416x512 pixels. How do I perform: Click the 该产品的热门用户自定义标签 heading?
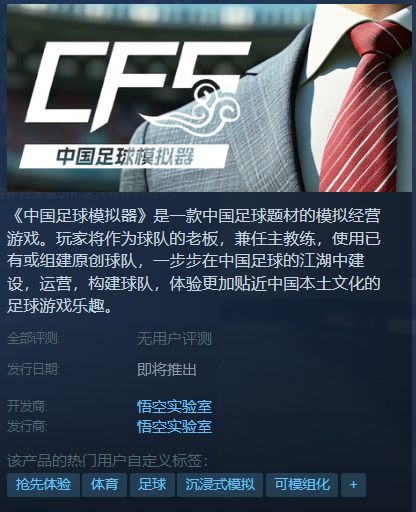[107, 461]
